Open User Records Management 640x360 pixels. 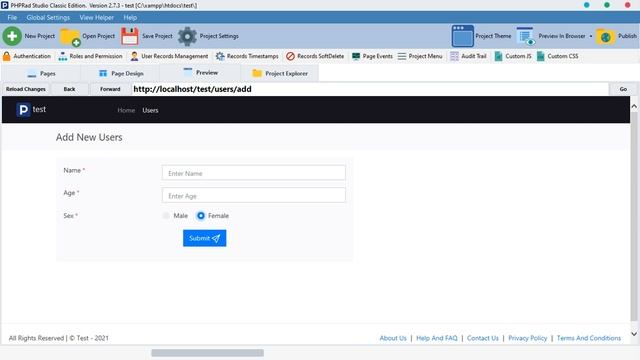point(169,56)
